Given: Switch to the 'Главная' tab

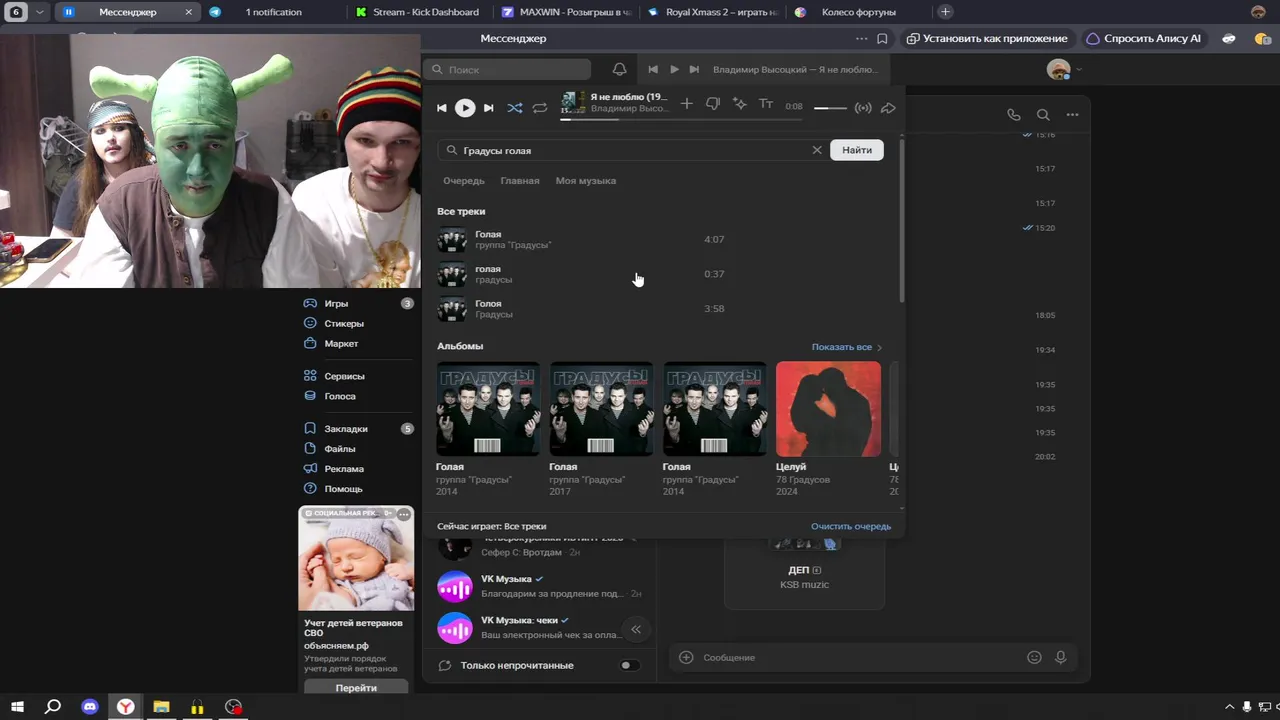Looking at the screenshot, I should [520, 181].
